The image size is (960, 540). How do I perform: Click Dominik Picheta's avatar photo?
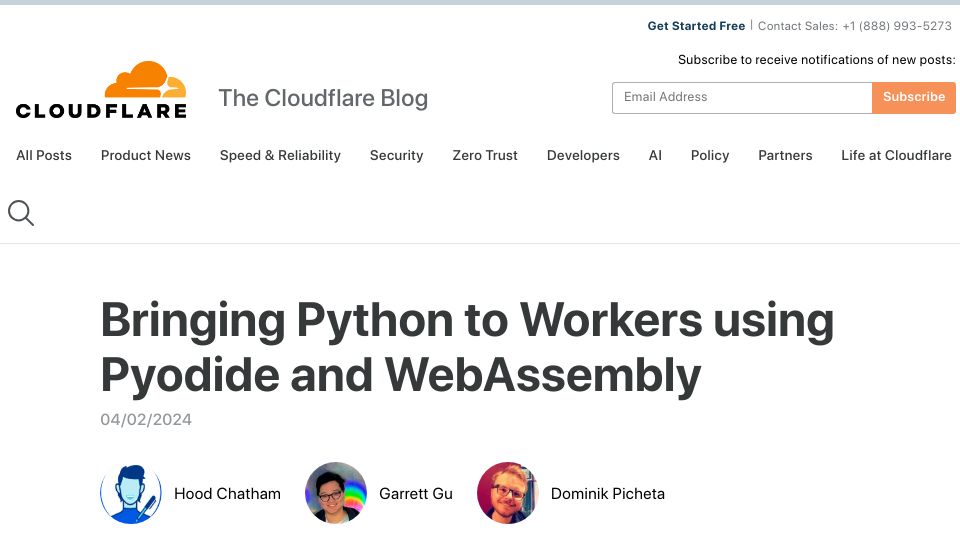[508, 493]
